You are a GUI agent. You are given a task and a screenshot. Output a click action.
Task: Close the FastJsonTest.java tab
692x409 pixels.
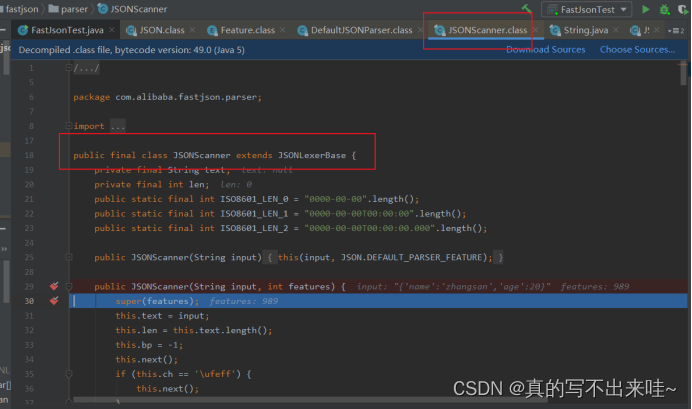[x=112, y=30]
